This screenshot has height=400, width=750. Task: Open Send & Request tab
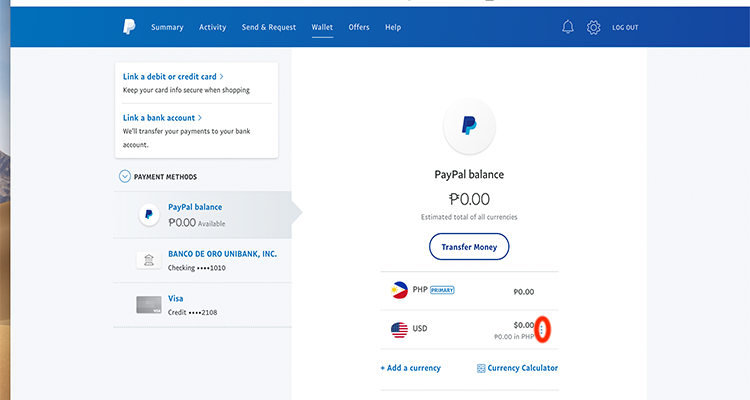click(269, 27)
